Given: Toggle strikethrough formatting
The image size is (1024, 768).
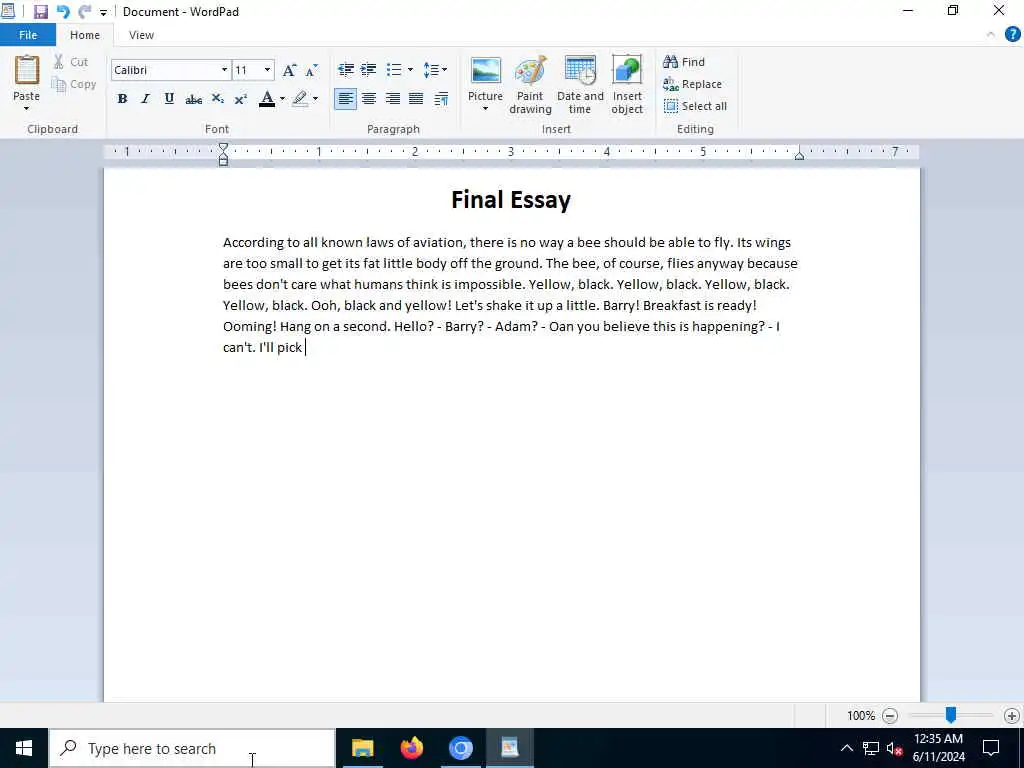Looking at the screenshot, I should coord(193,99).
